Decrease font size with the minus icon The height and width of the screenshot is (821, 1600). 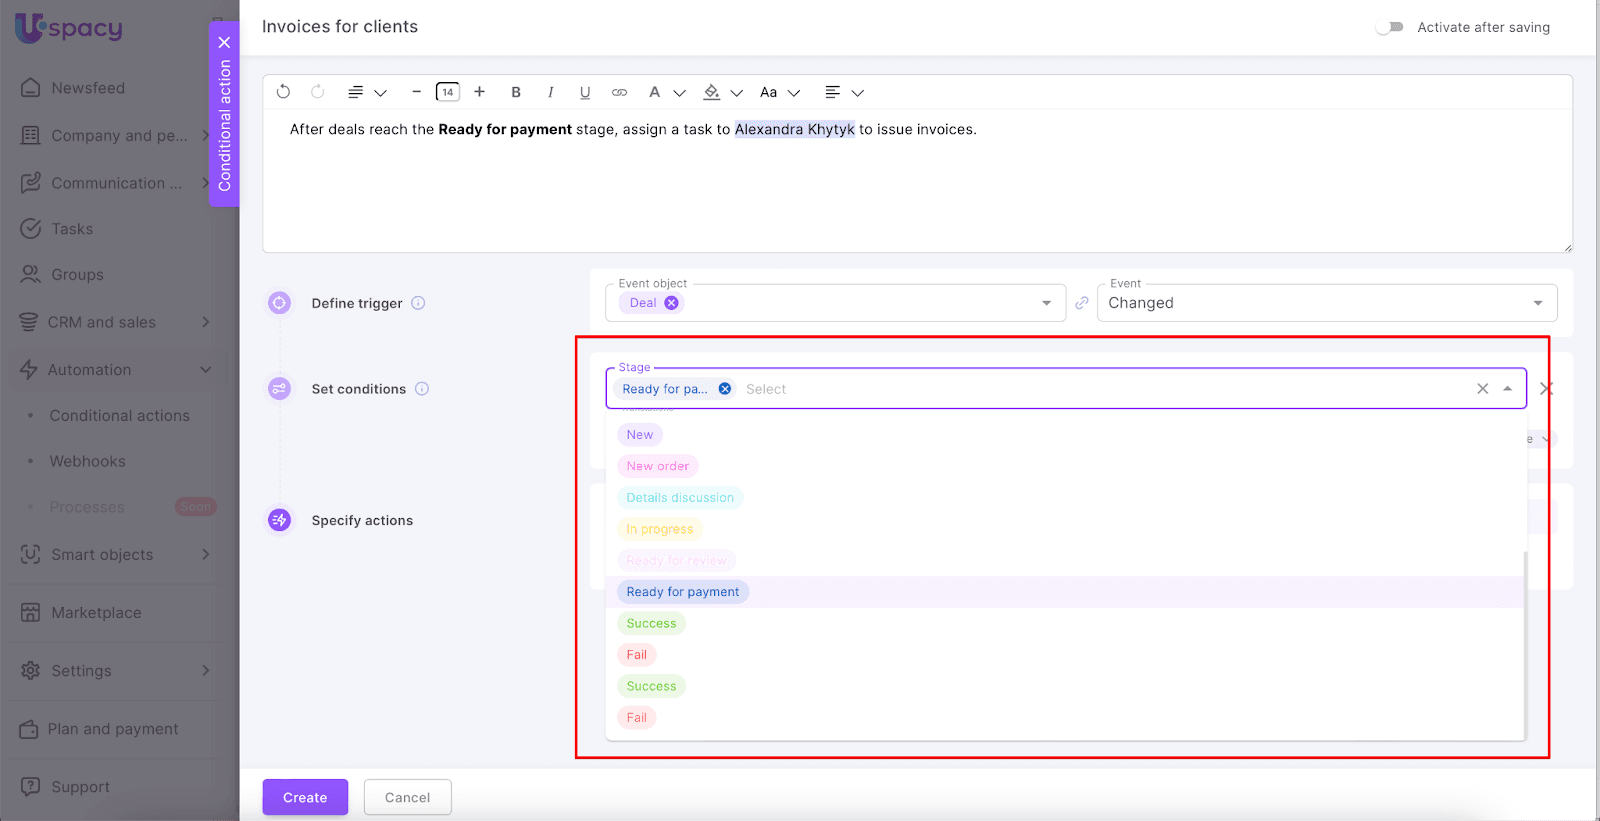pyautogui.click(x=416, y=92)
